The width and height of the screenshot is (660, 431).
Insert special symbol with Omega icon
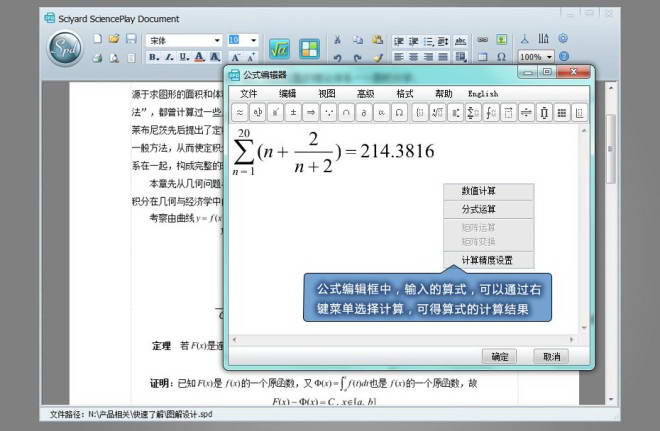(501, 57)
